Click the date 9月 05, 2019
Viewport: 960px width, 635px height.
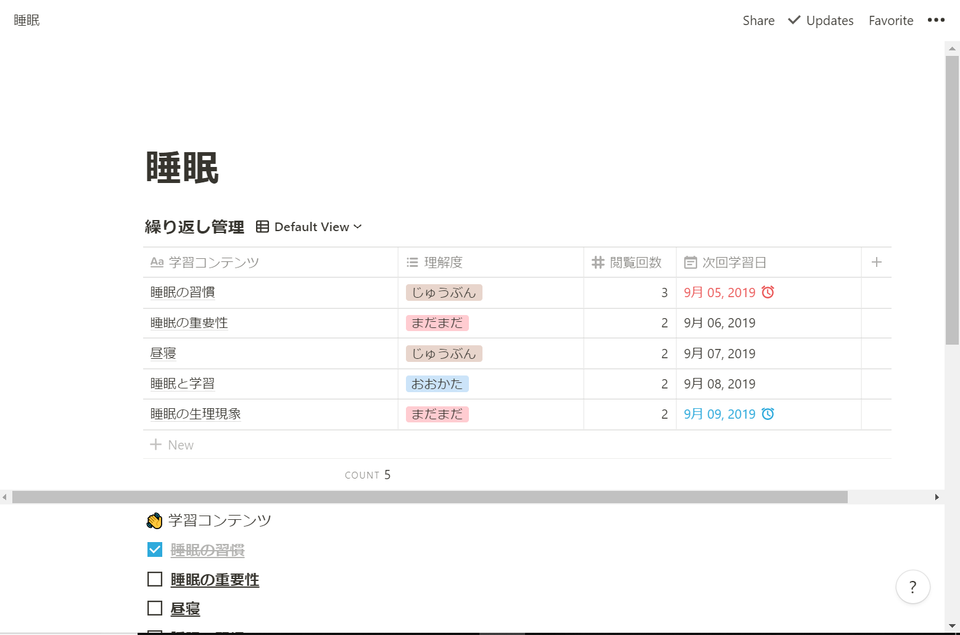click(x=719, y=293)
